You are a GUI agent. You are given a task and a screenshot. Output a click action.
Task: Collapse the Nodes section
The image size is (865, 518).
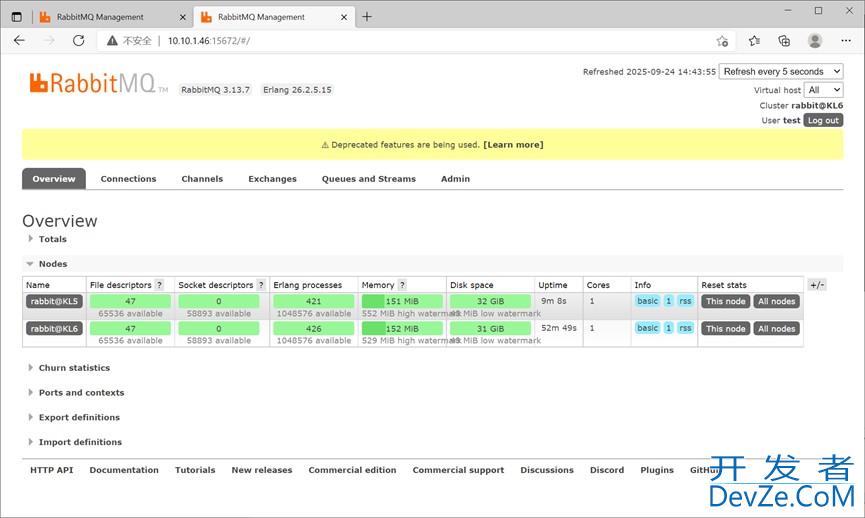52,264
